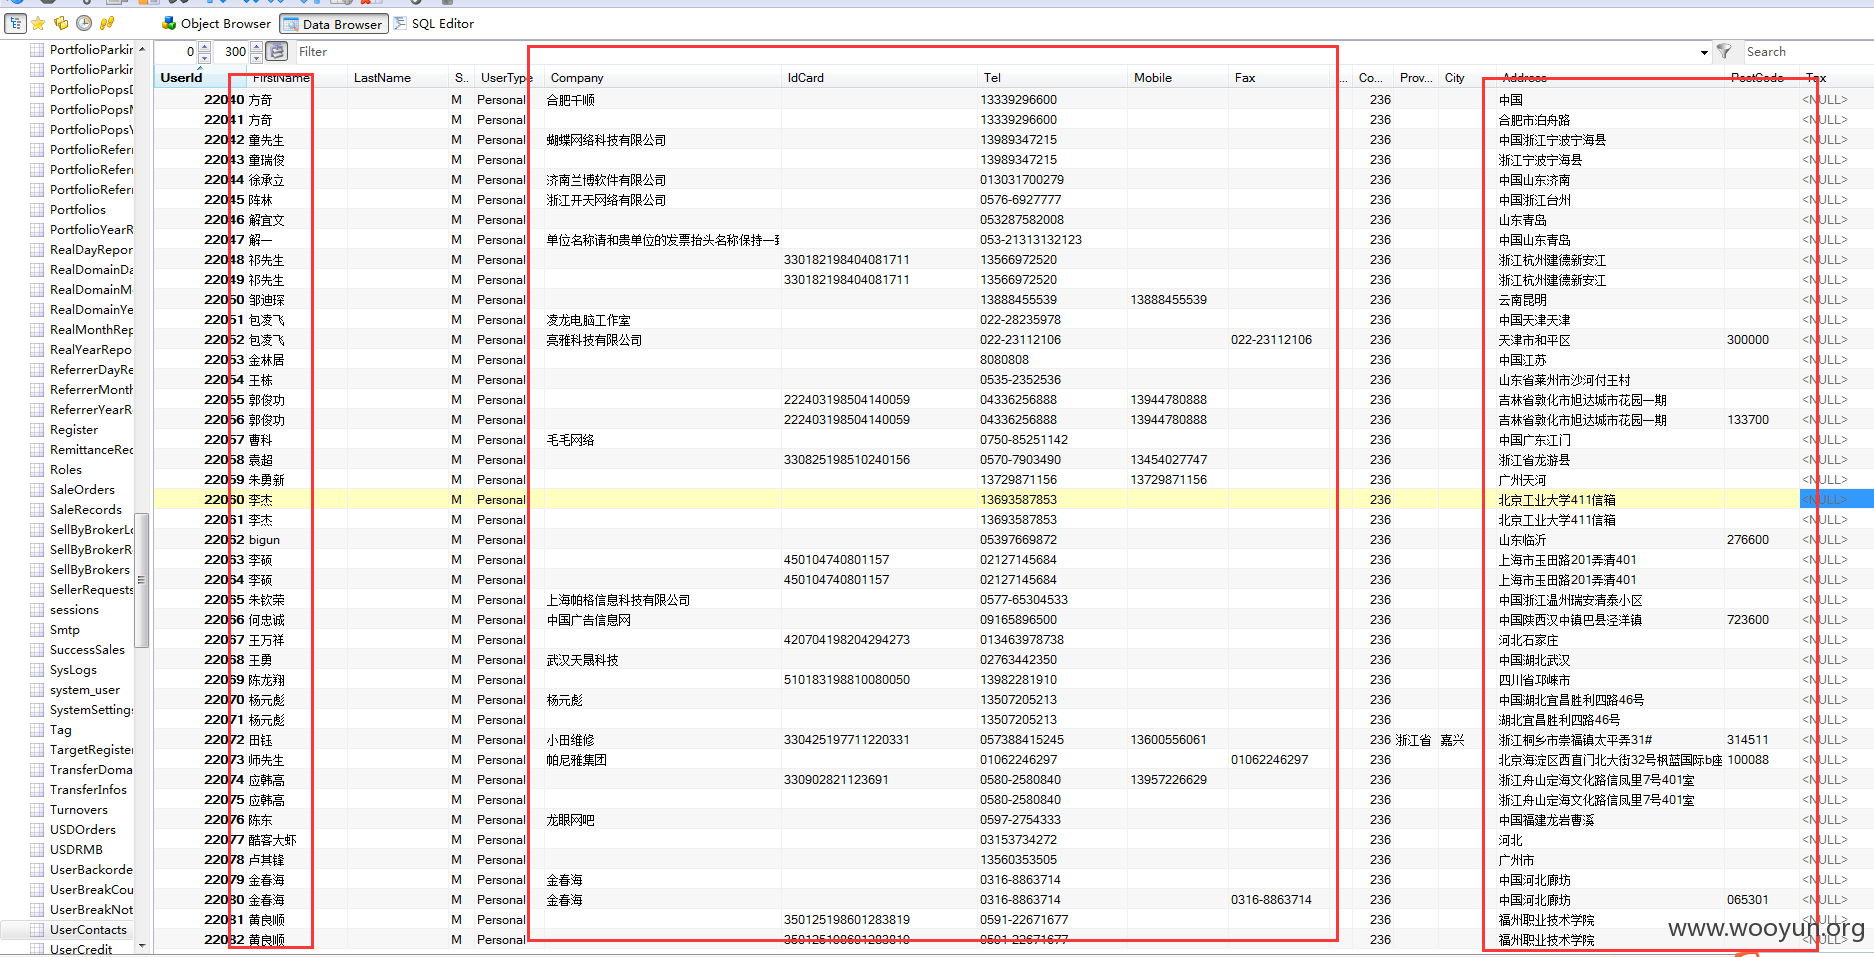Select the USDOrders table in the tree

coord(83,830)
